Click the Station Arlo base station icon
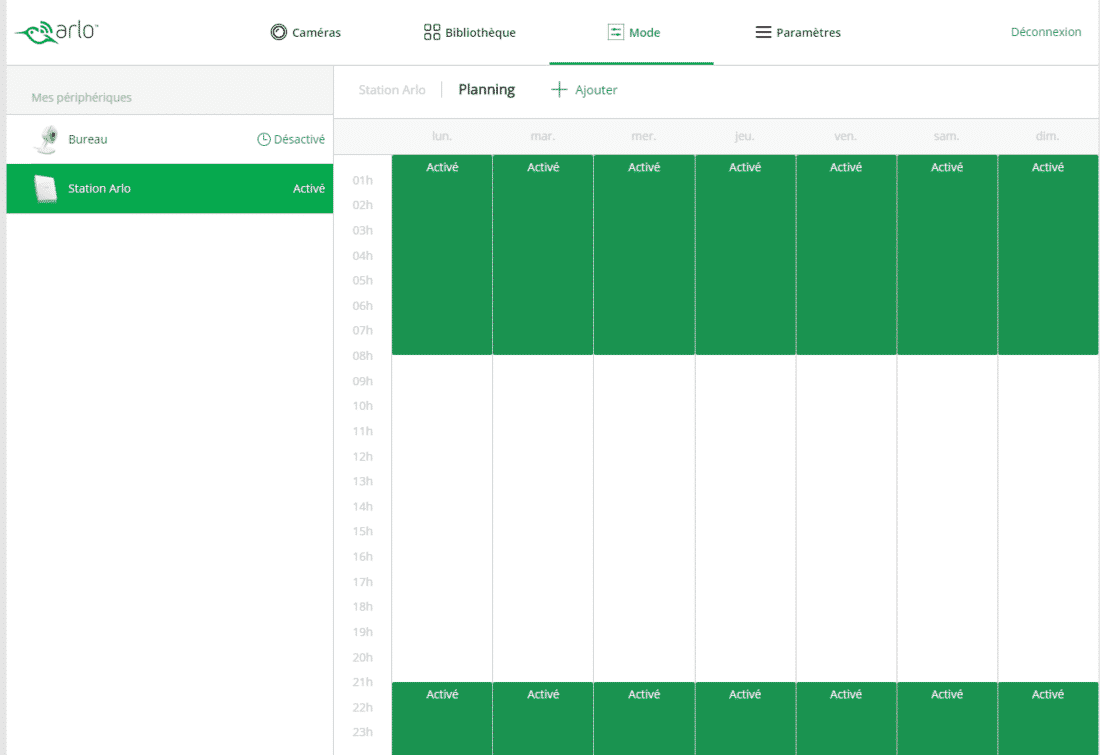This screenshot has height=755, width=1100. pyautogui.click(x=45, y=189)
